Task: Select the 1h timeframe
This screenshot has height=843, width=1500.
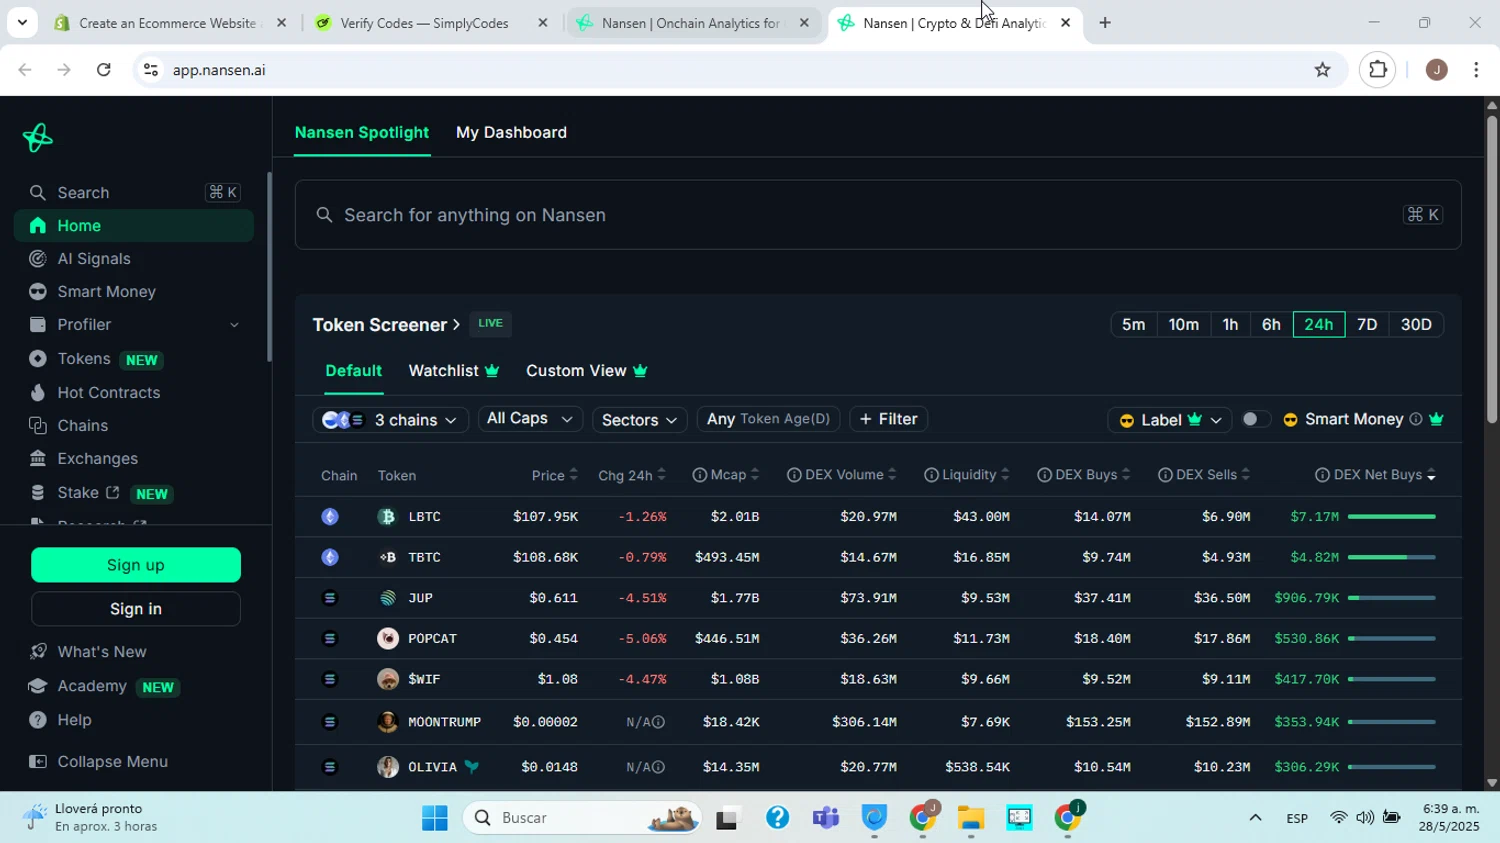Action: click(1230, 325)
